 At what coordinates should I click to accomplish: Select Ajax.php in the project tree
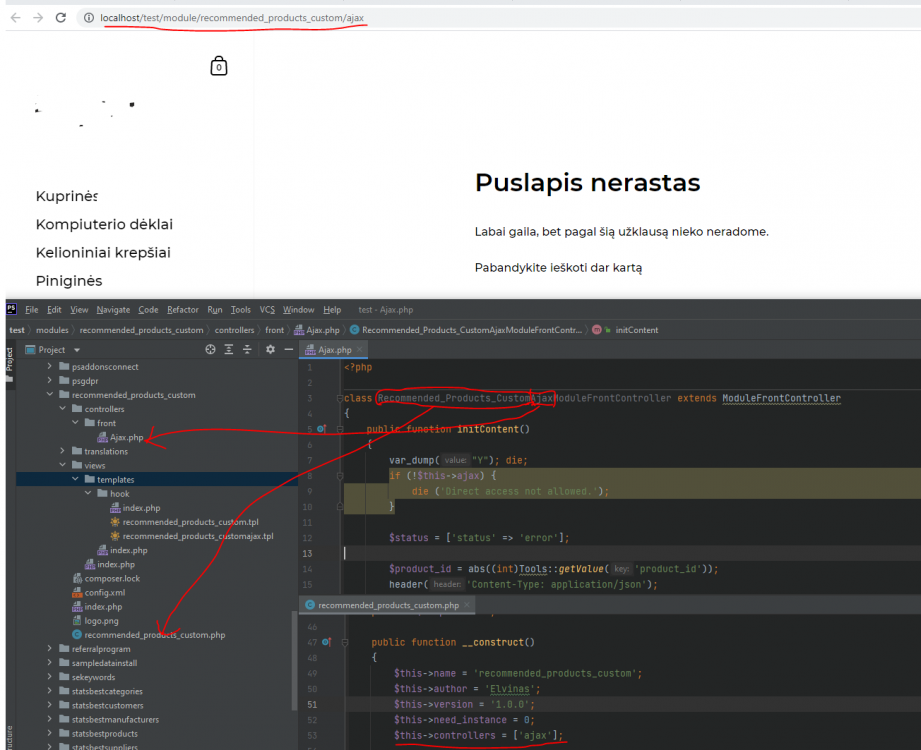click(126, 437)
